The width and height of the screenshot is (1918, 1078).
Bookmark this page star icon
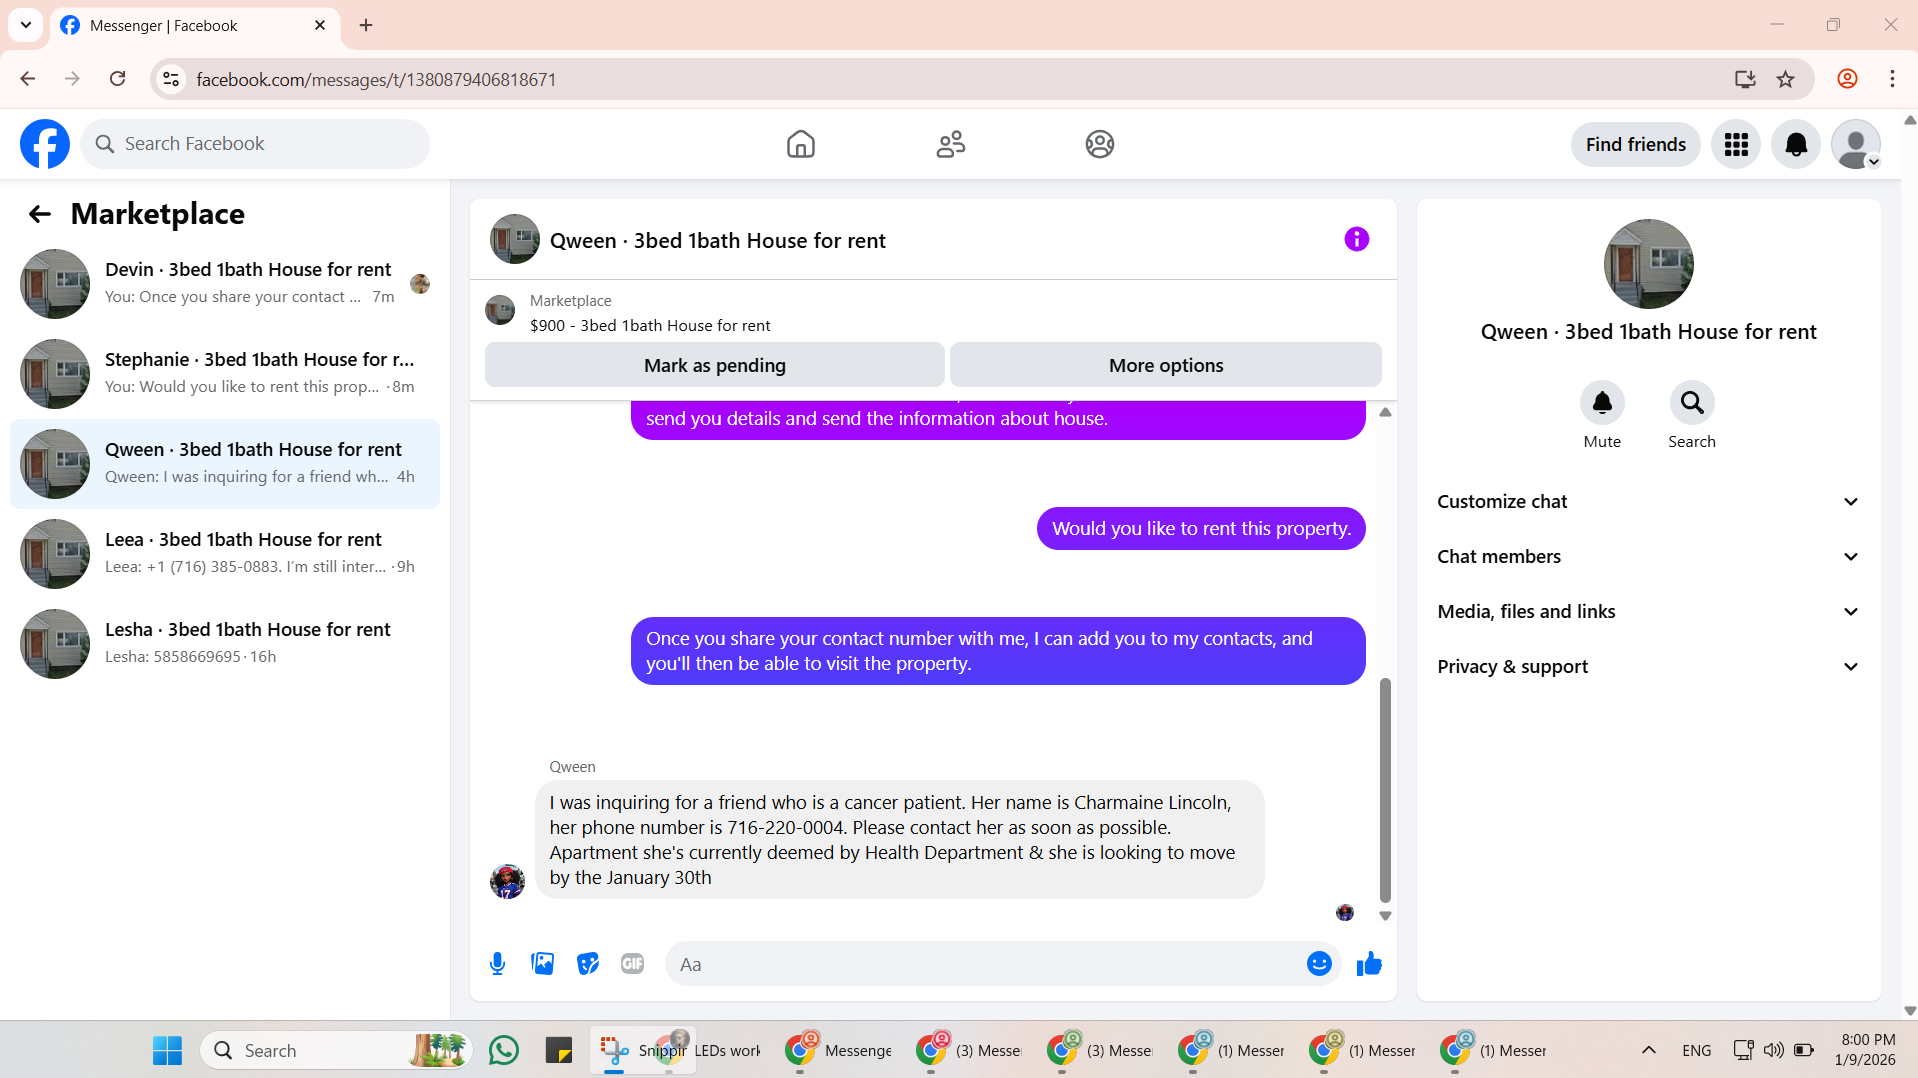click(1785, 79)
